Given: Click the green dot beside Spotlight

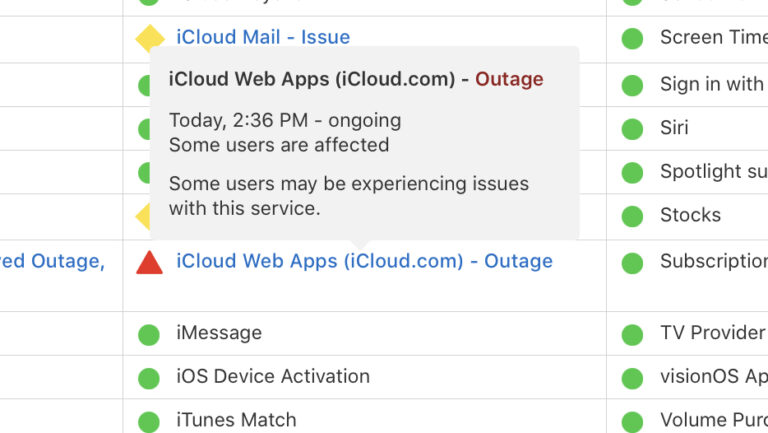Looking at the screenshot, I should point(632,172).
